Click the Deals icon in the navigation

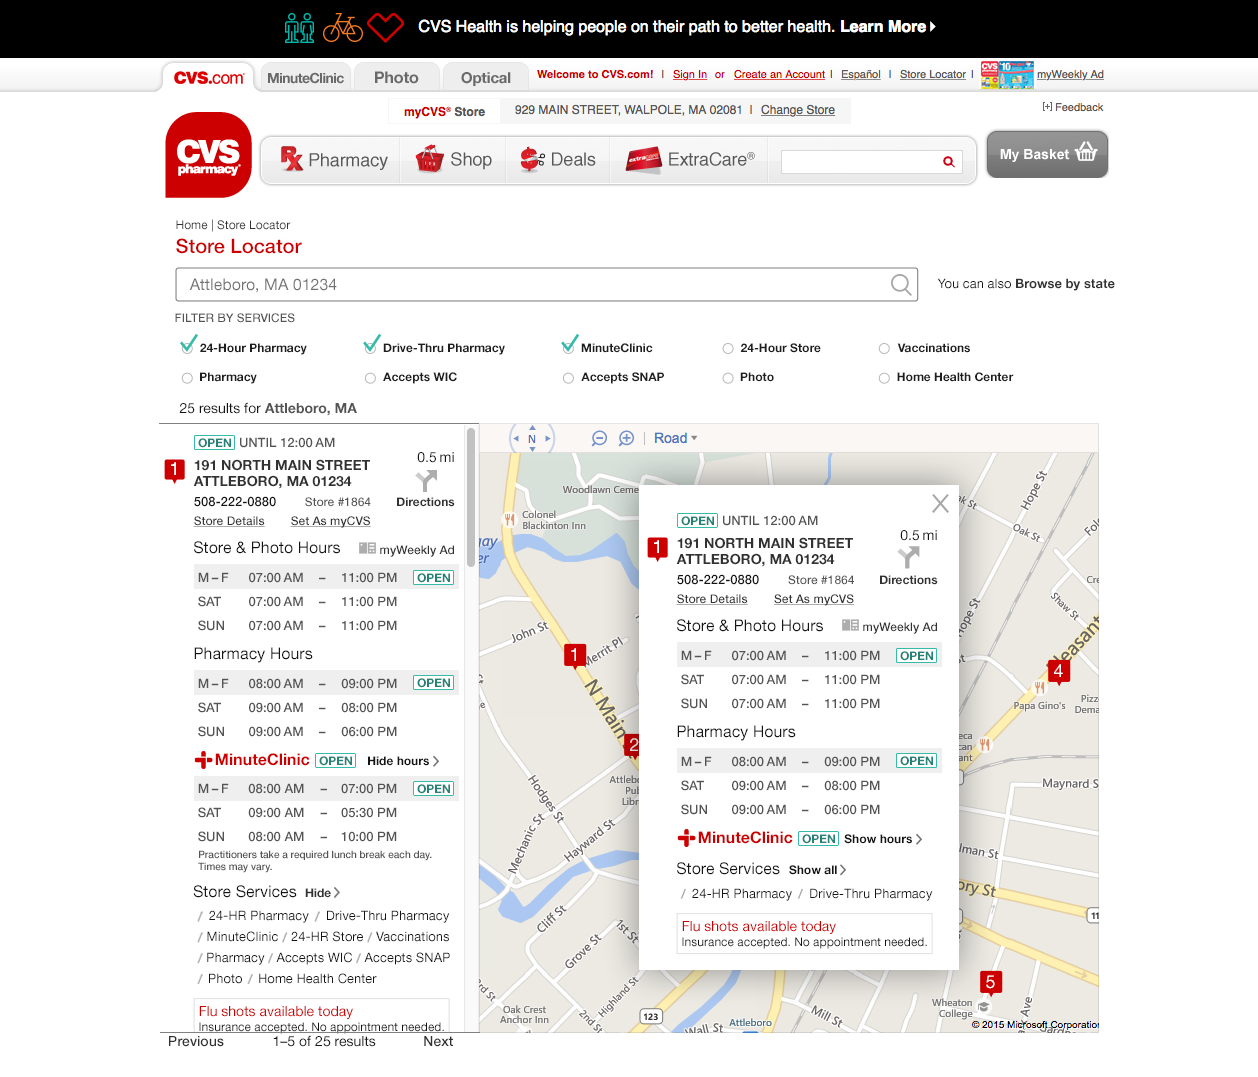tap(532, 159)
